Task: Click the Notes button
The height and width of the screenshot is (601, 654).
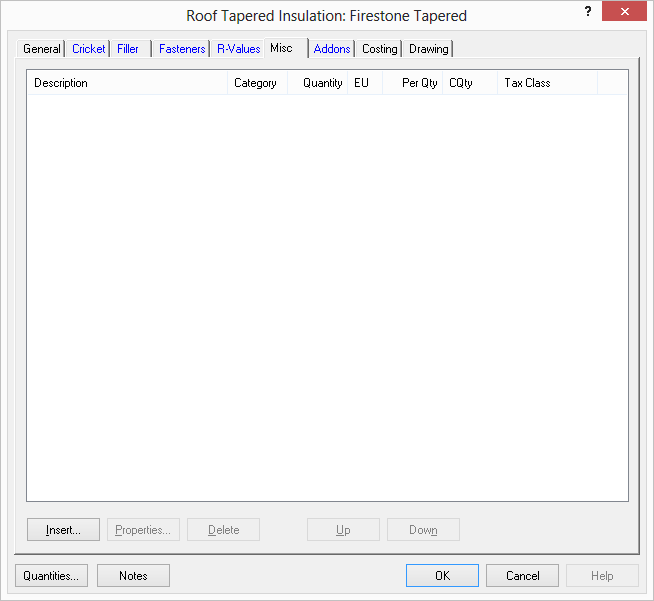Action: pyautogui.click(x=133, y=575)
